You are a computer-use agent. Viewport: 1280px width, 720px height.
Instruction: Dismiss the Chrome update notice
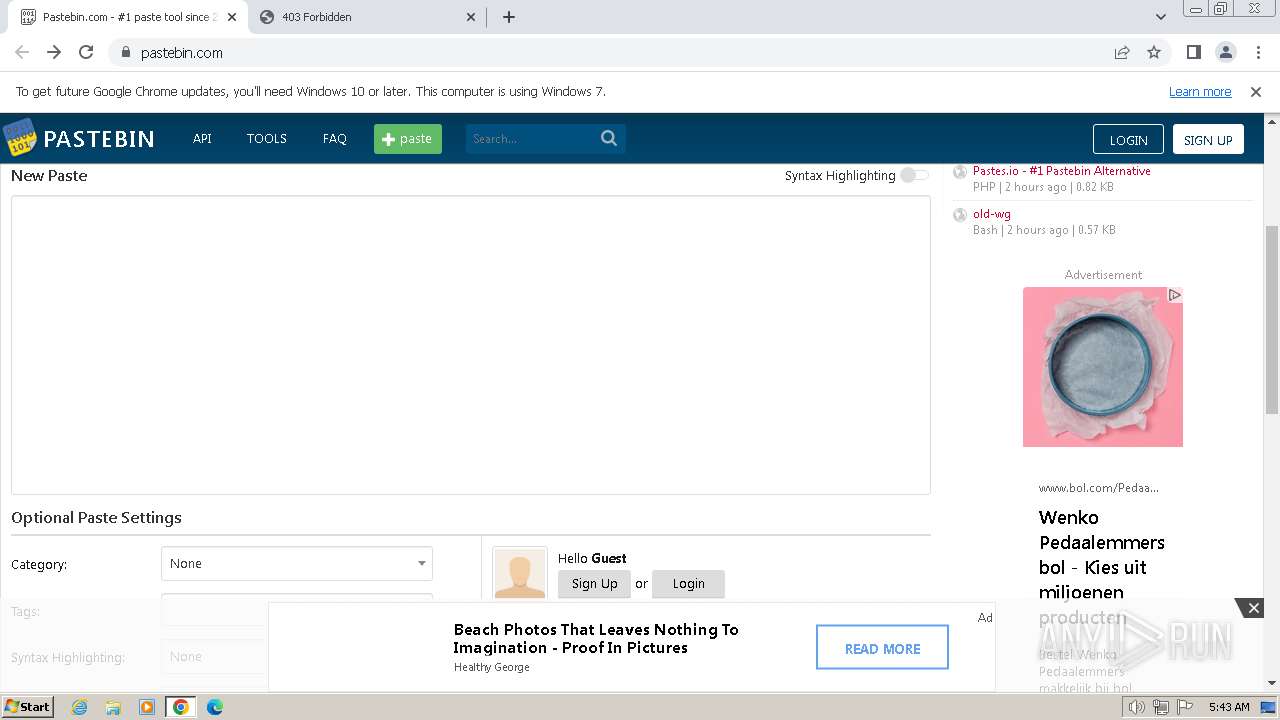pyautogui.click(x=1256, y=91)
